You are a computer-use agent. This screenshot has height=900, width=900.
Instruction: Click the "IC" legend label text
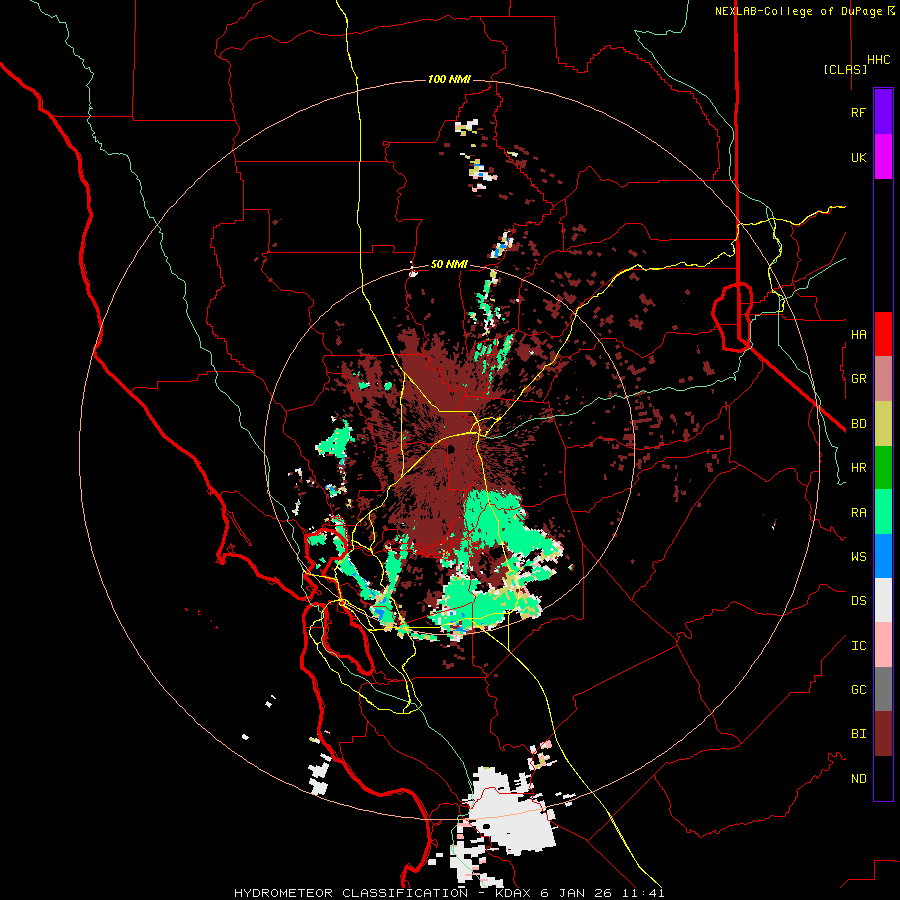[x=858, y=646]
